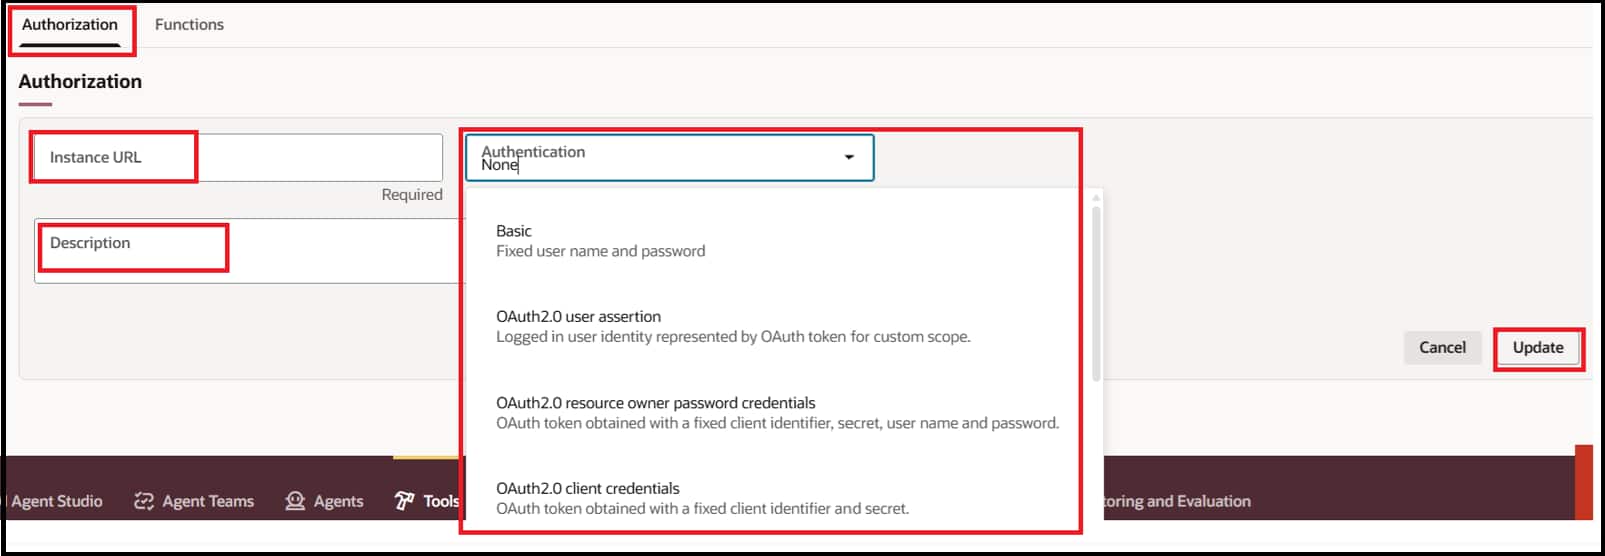Click the Authentication combo box field
The height and width of the screenshot is (556, 1605).
[x=650, y=158]
